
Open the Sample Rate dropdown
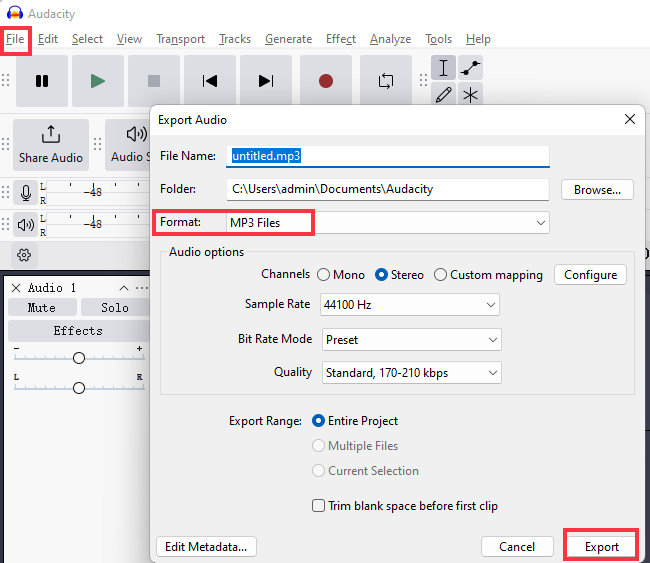410,305
